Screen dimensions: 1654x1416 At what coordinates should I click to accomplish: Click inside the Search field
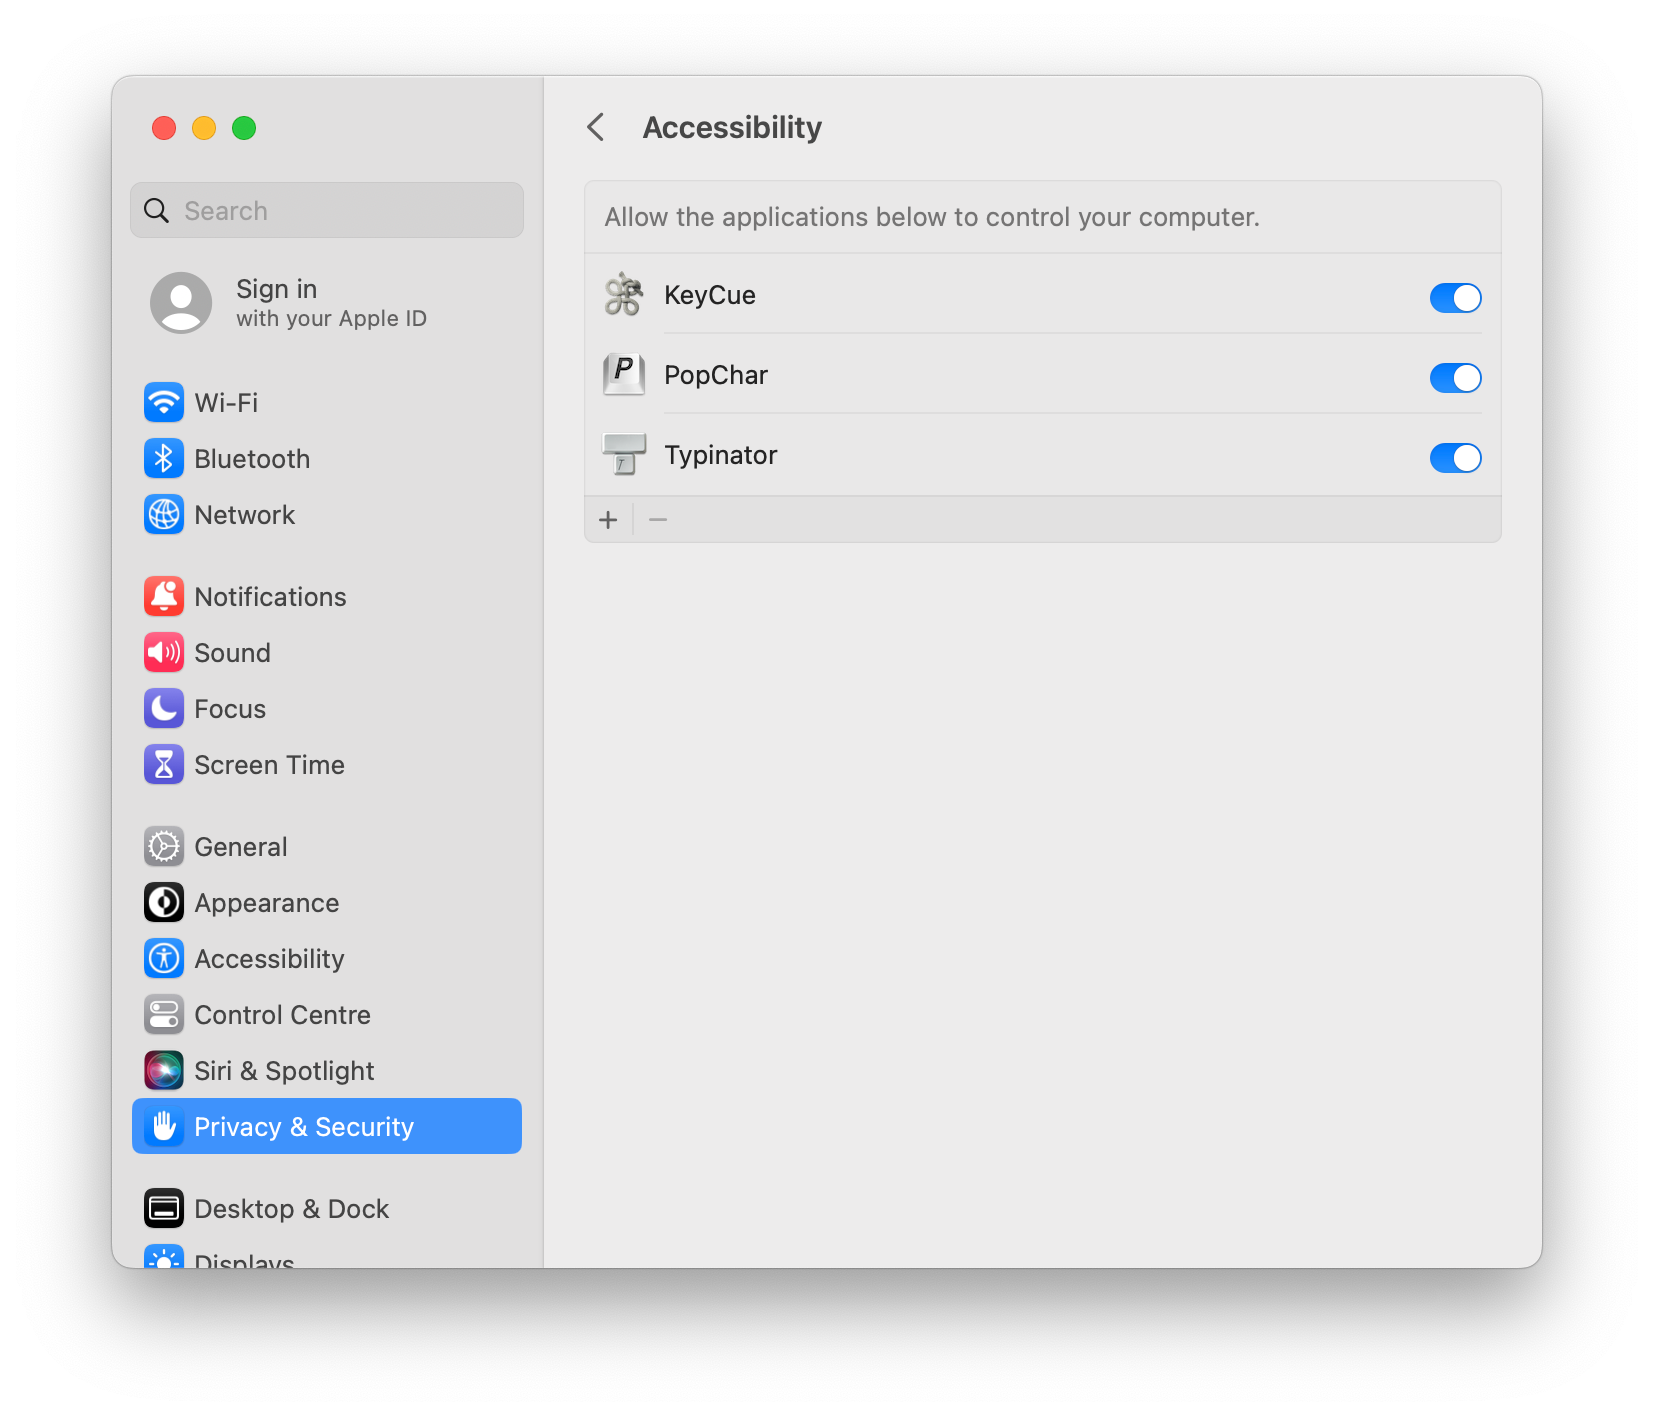click(x=326, y=210)
